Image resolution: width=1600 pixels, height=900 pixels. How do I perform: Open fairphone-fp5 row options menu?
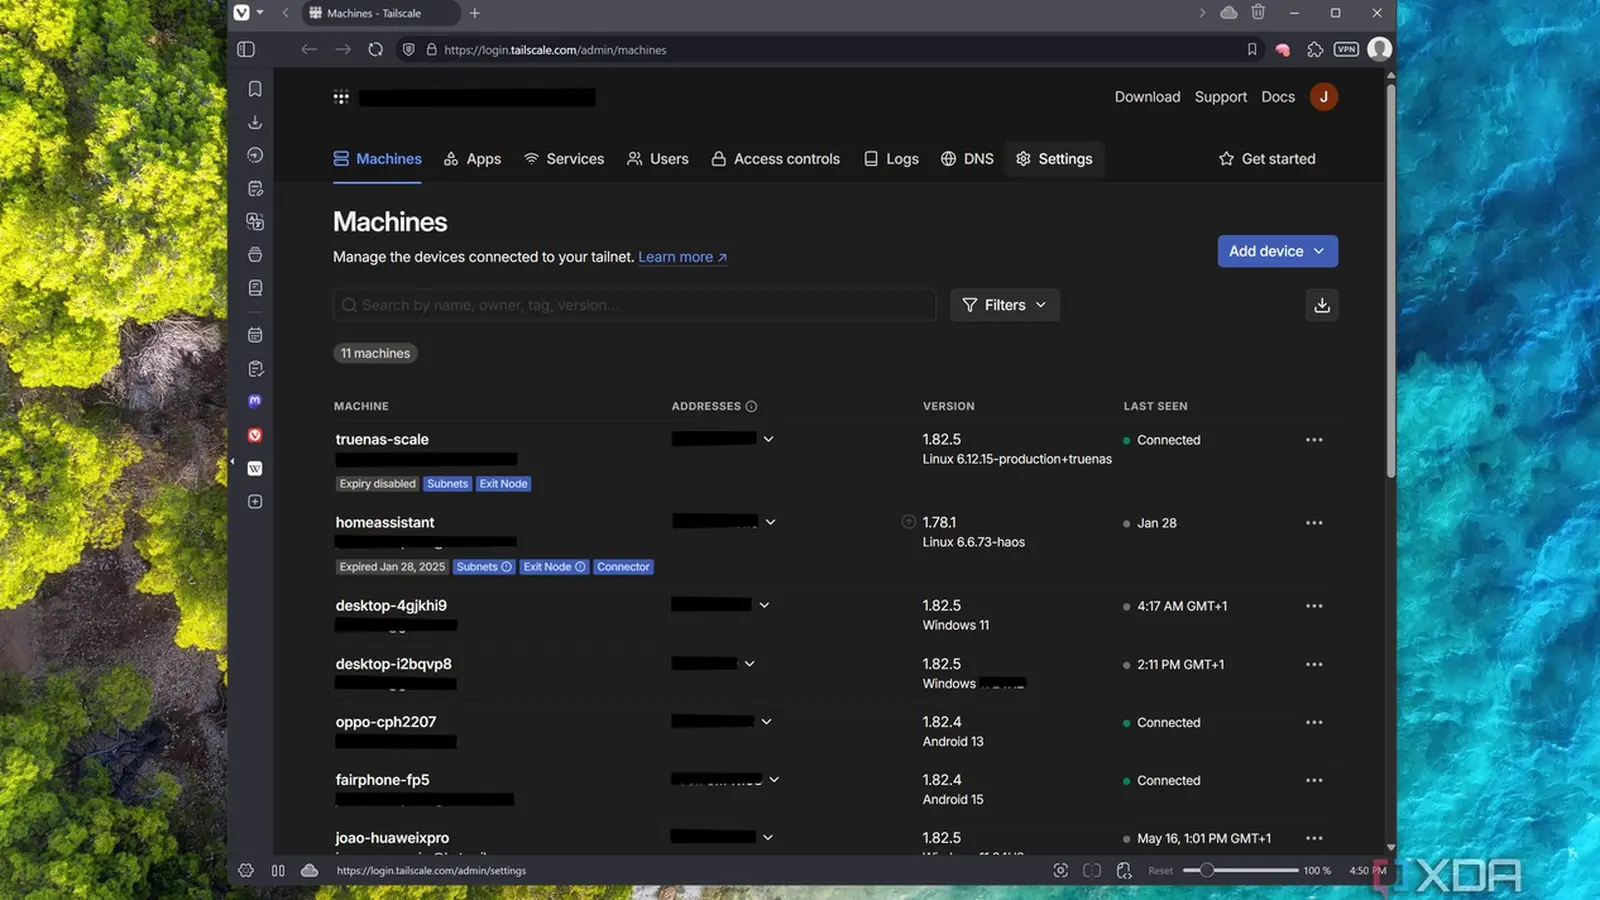coord(1314,780)
